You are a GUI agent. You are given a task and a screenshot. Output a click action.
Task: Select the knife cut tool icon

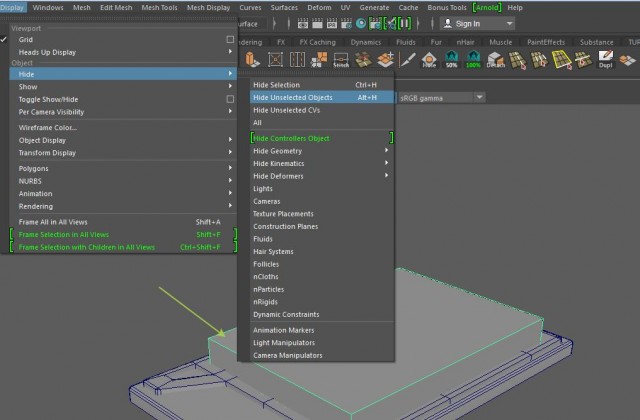tap(407, 60)
